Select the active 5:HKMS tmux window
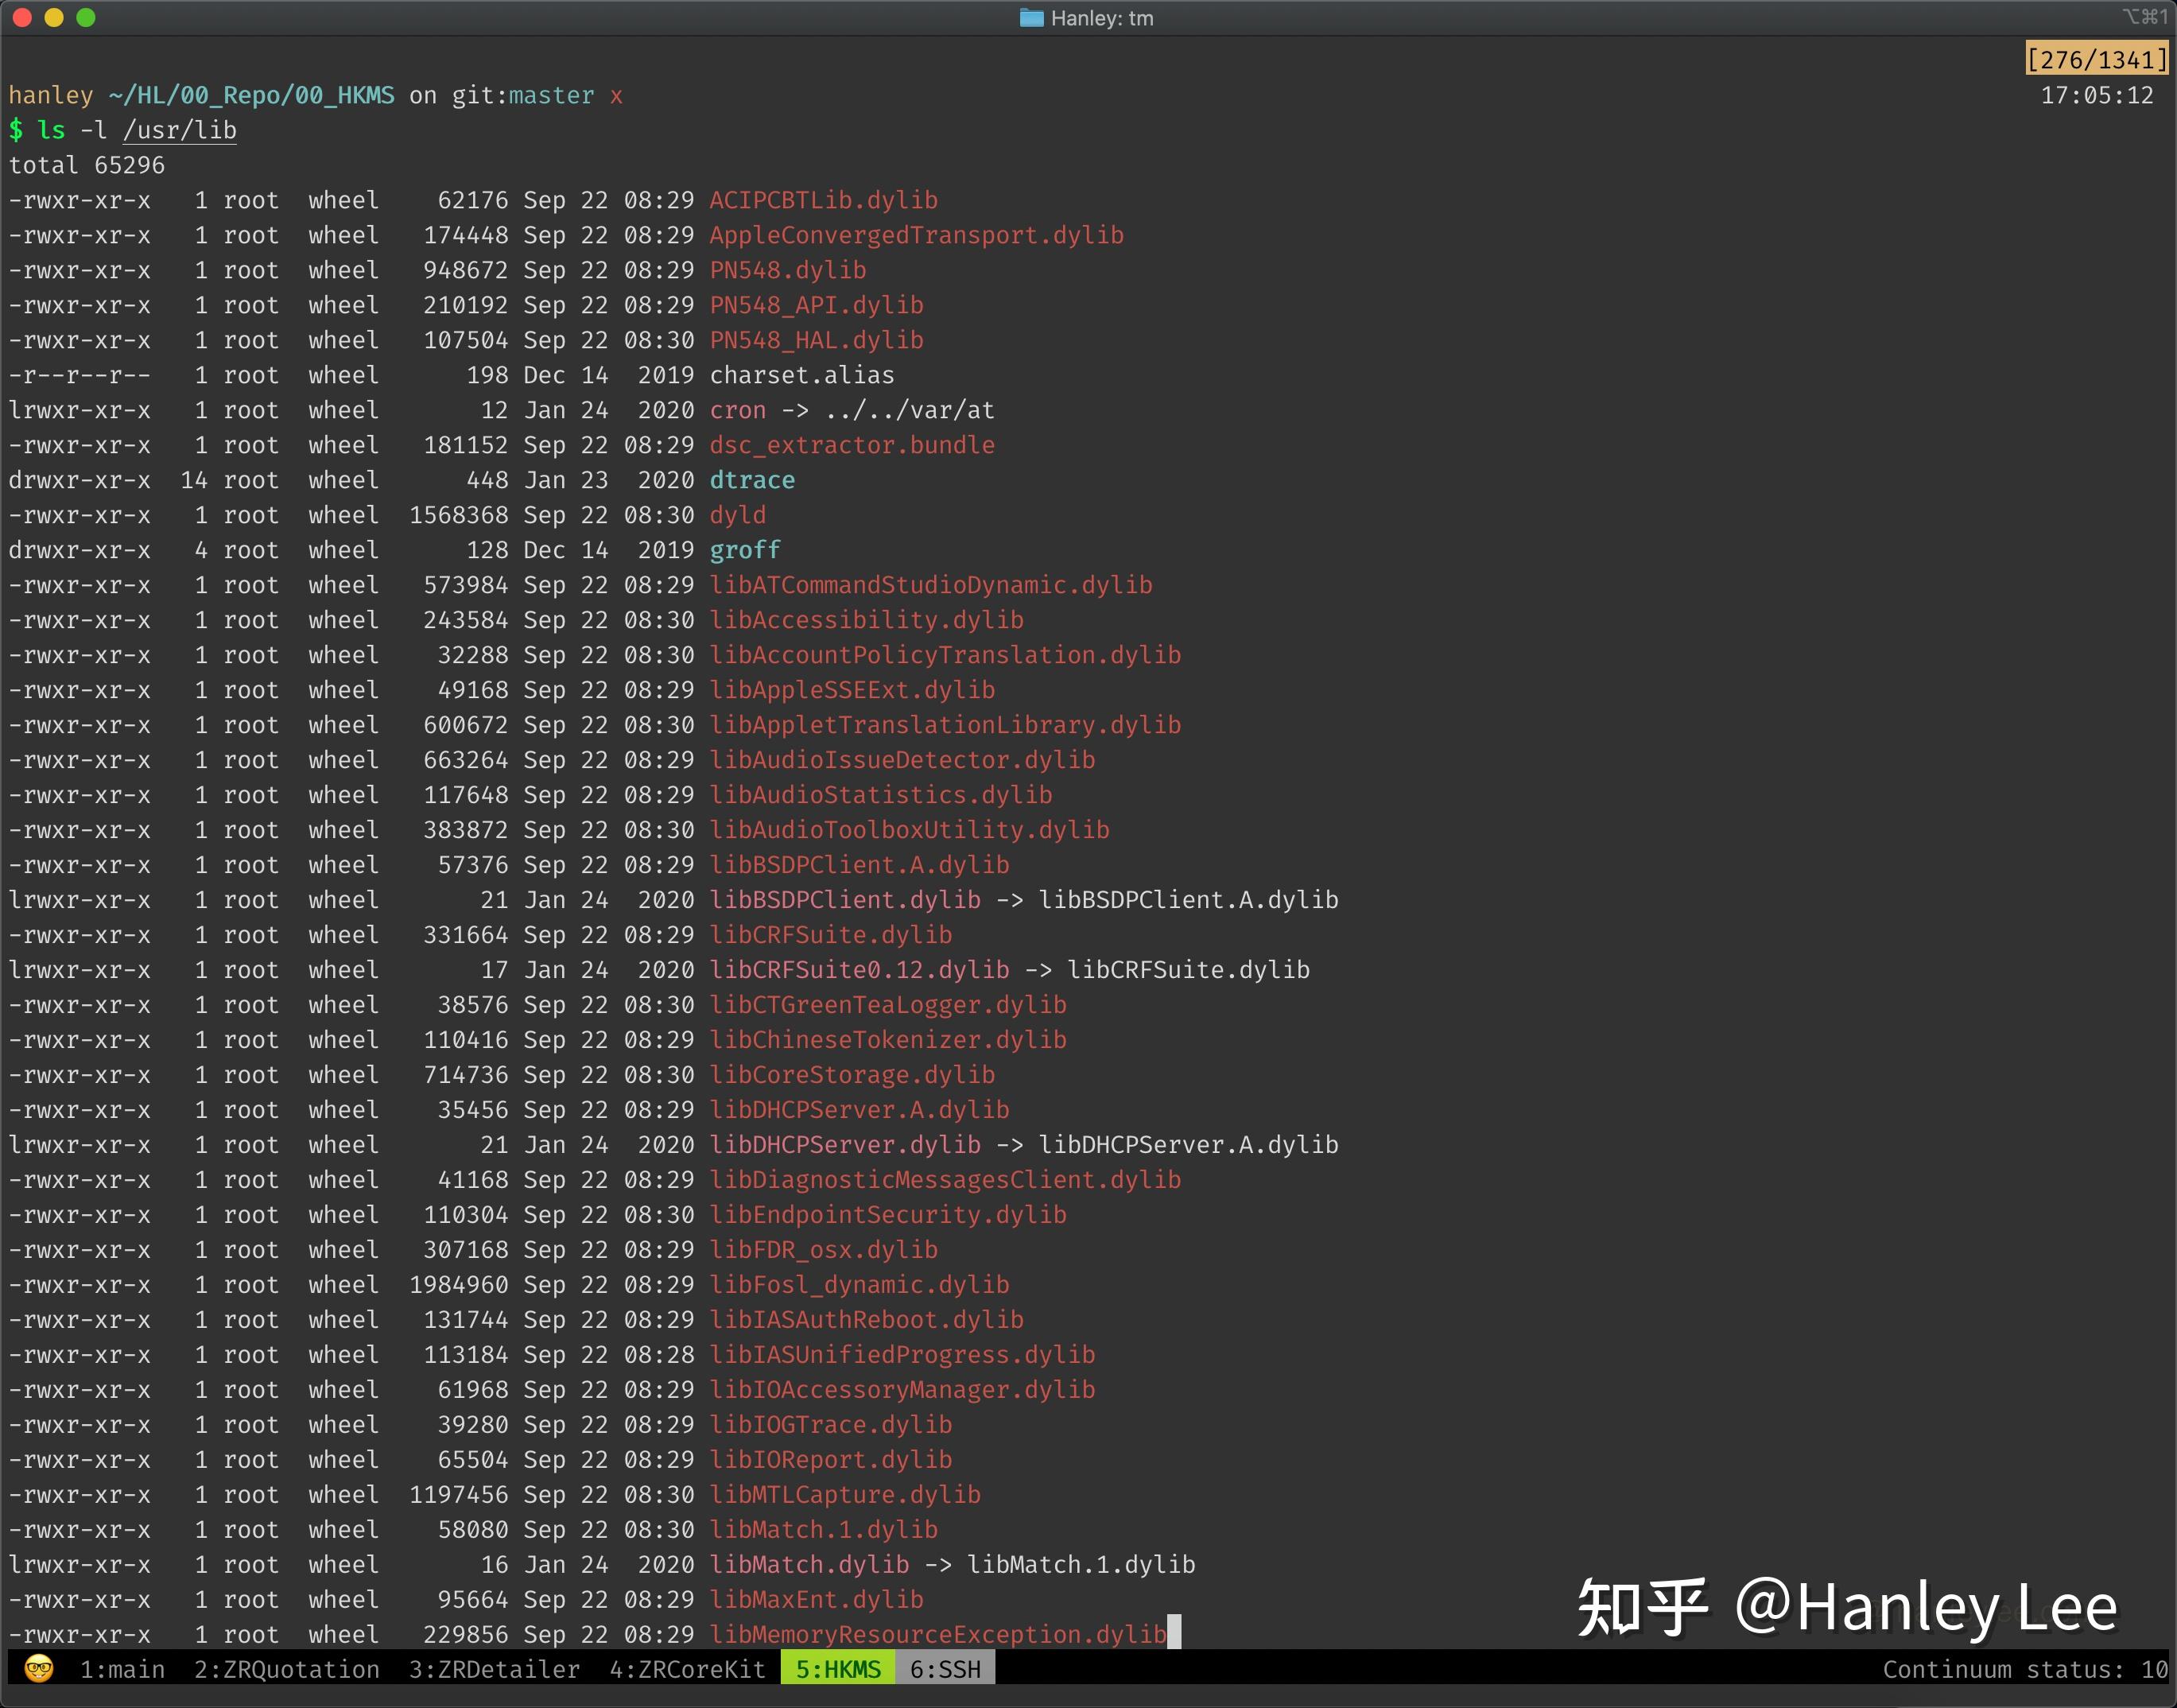Screen dimensions: 2177x1708 (838, 1669)
